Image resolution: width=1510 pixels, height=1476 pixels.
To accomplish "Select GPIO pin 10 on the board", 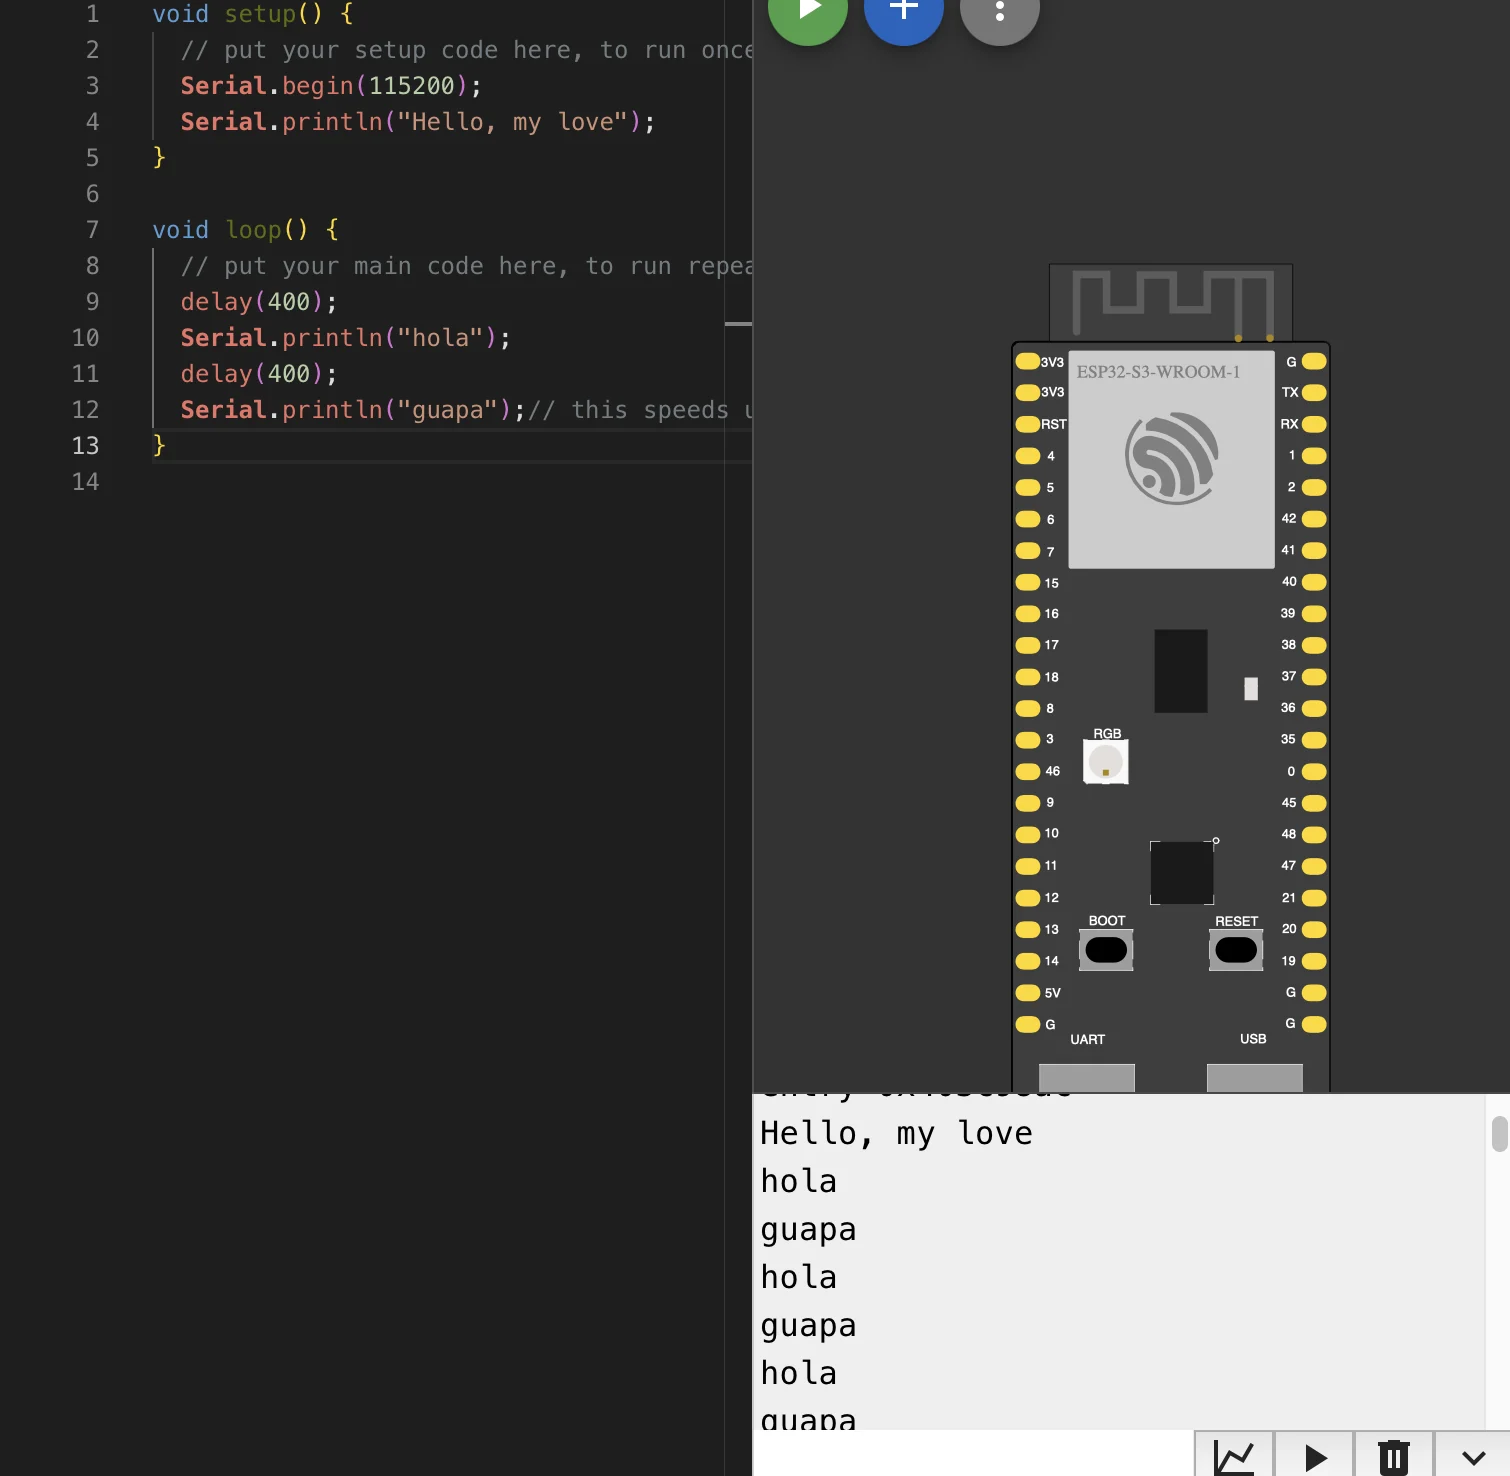I will point(1028,834).
